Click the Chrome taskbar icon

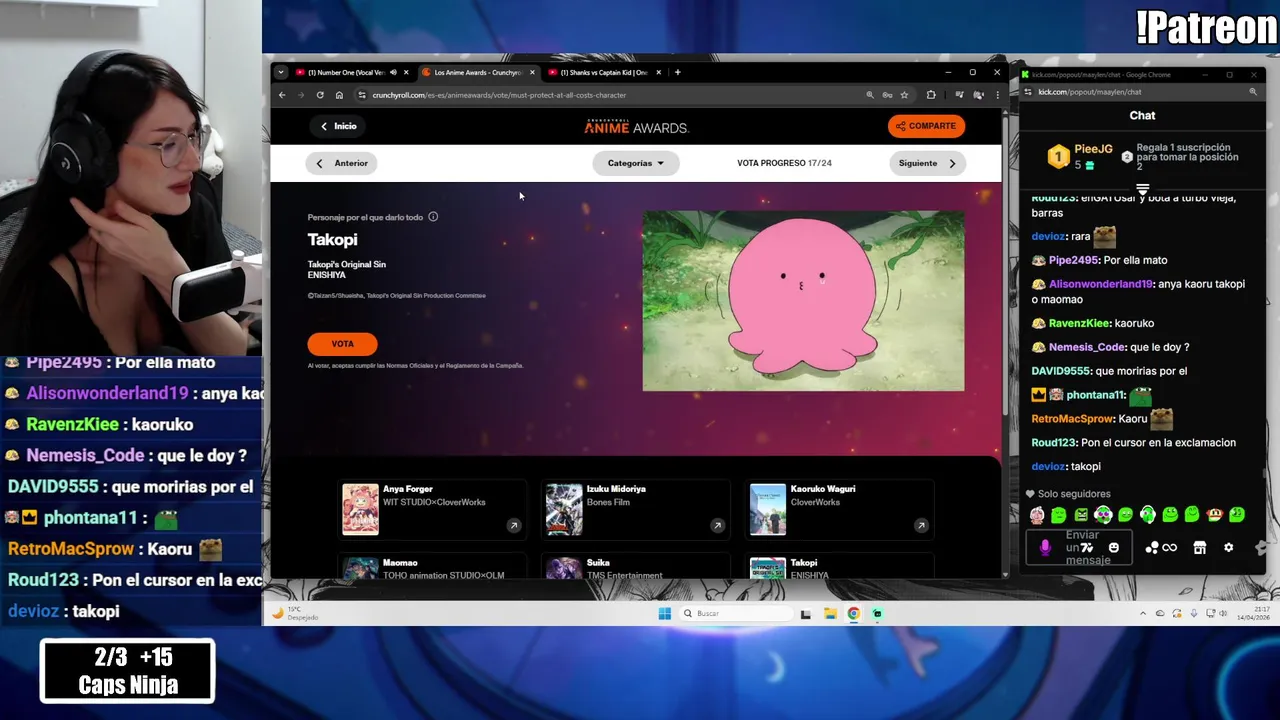point(854,613)
